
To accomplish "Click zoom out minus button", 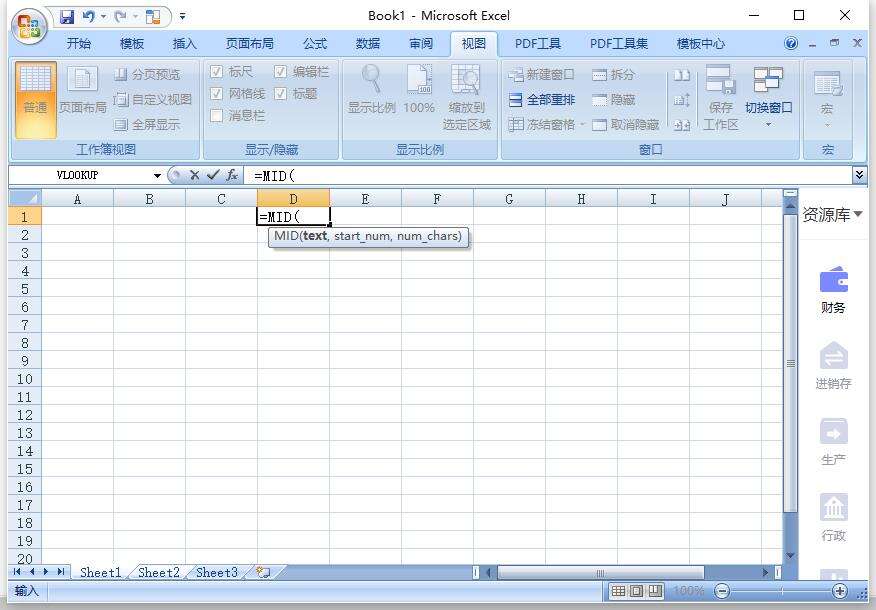I will (x=722, y=590).
